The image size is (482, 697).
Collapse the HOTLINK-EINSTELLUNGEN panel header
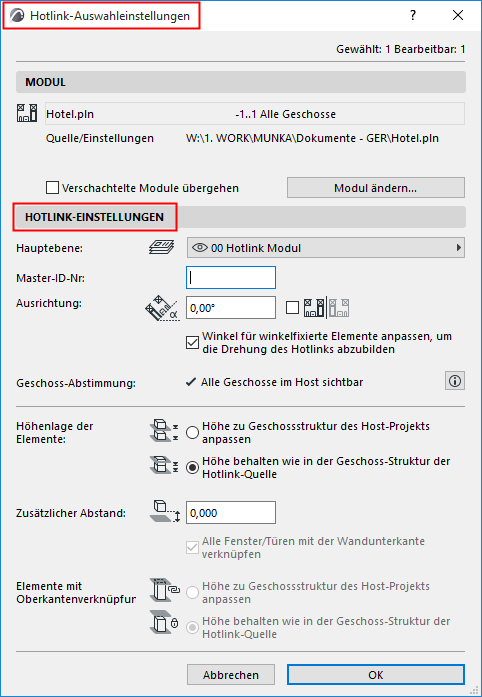pos(241,217)
